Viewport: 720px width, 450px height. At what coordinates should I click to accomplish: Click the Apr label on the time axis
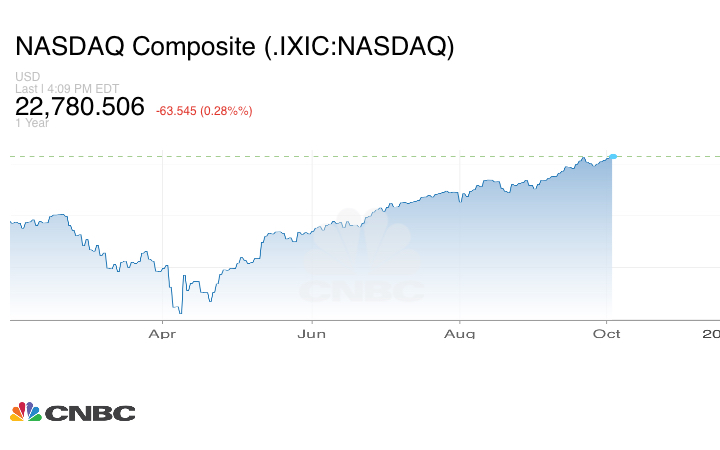[x=162, y=334]
